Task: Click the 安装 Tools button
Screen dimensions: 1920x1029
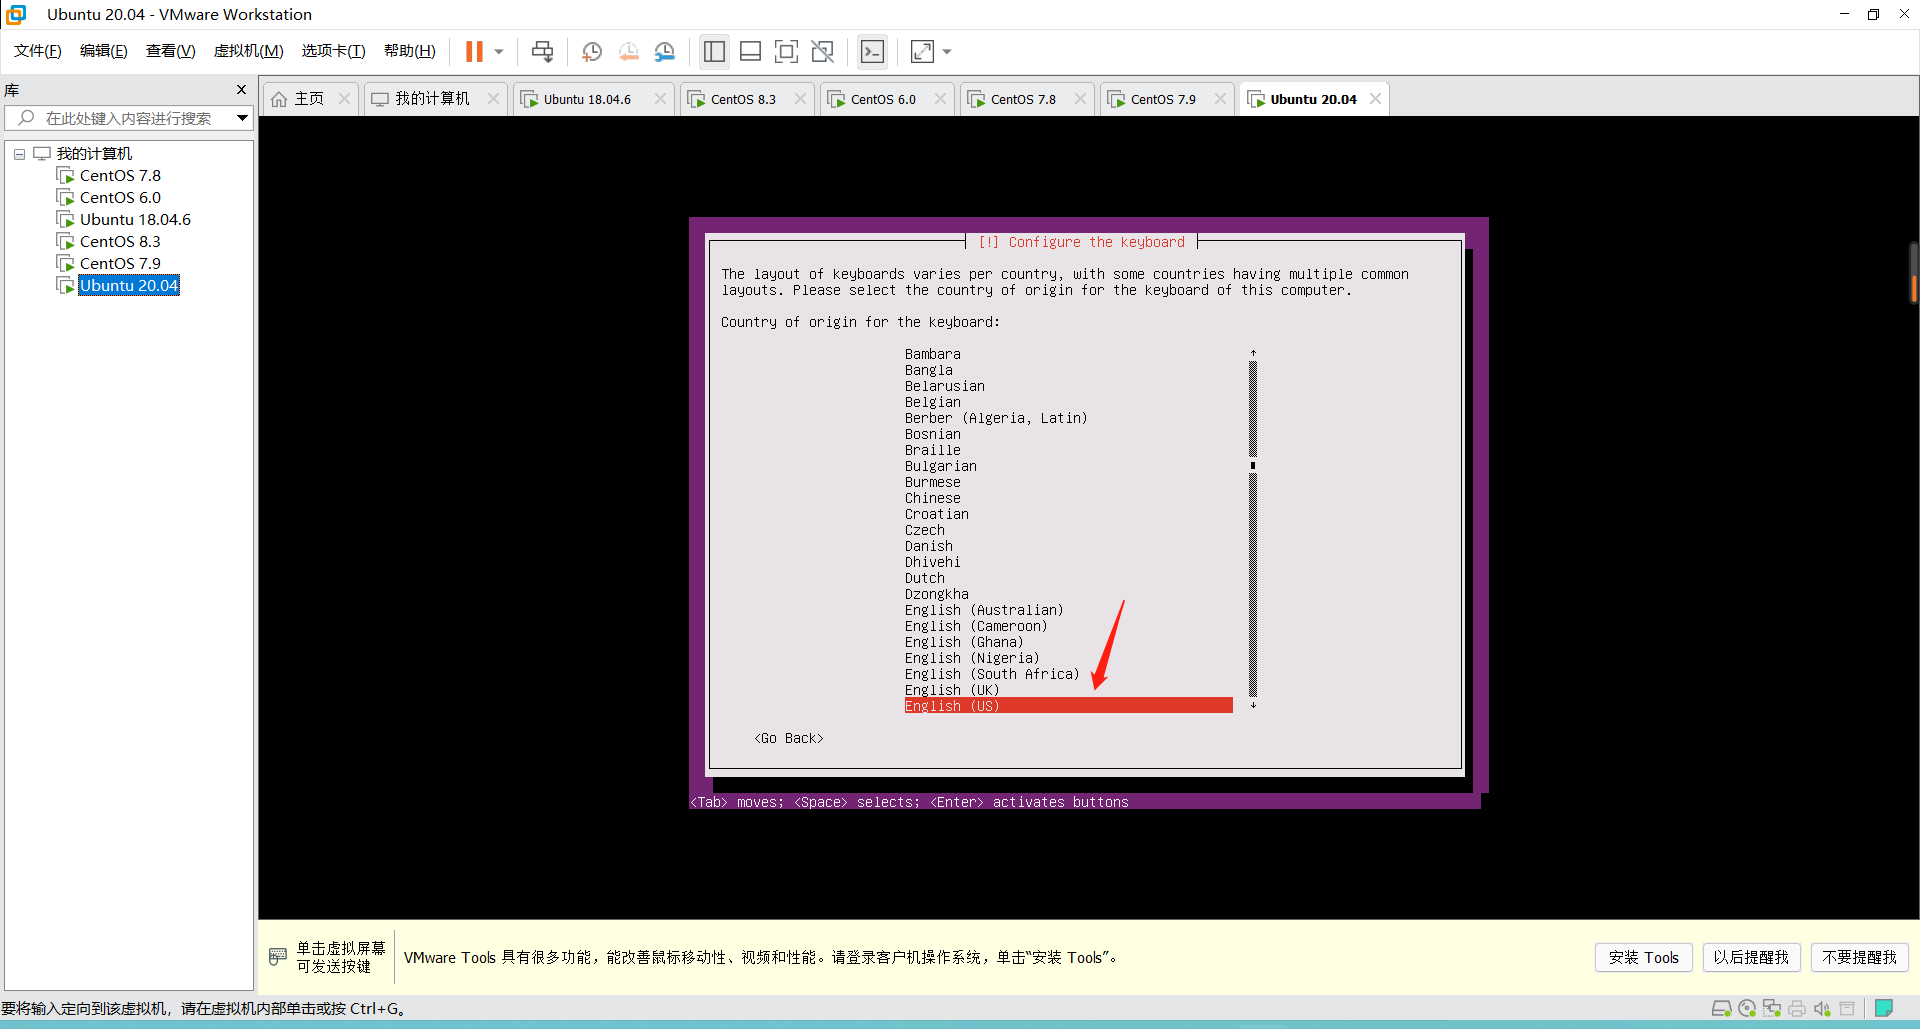Action: click(1643, 958)
